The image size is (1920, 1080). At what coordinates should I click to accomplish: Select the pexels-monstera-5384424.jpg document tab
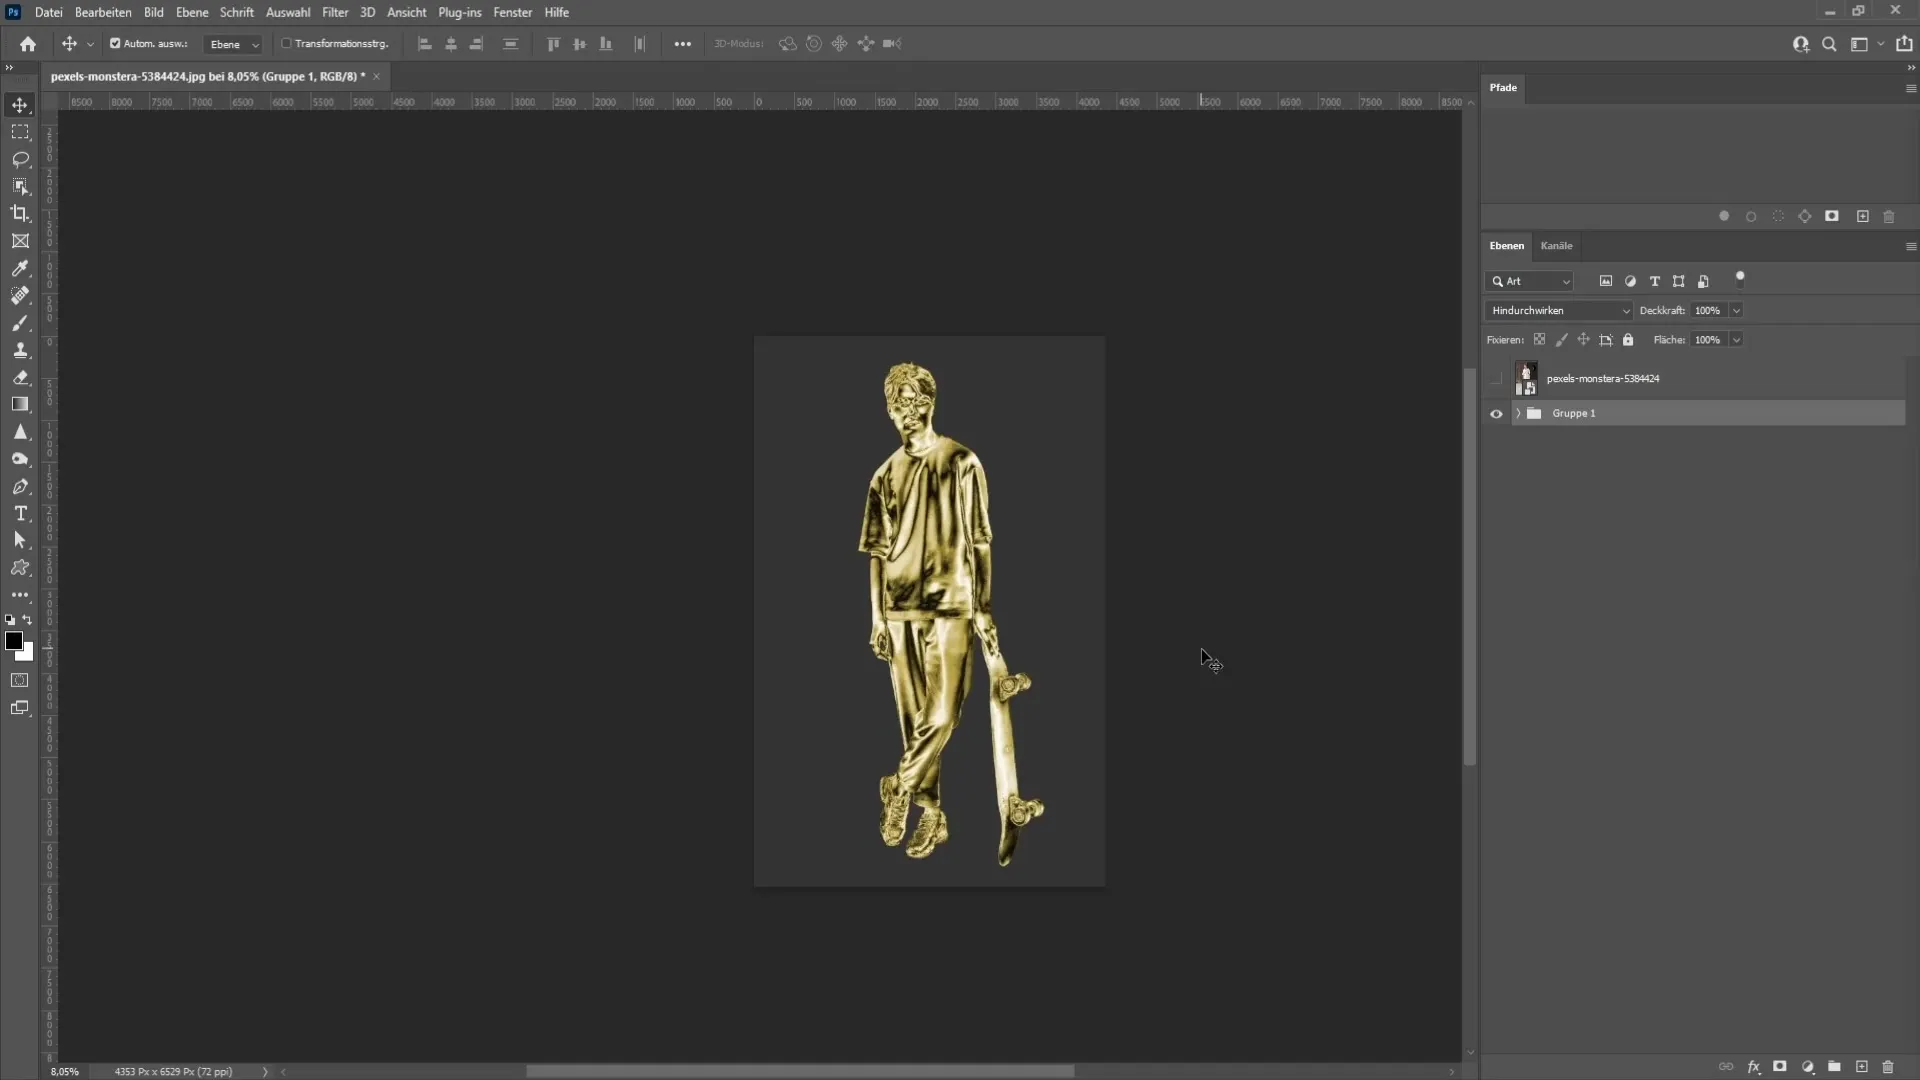208,76
